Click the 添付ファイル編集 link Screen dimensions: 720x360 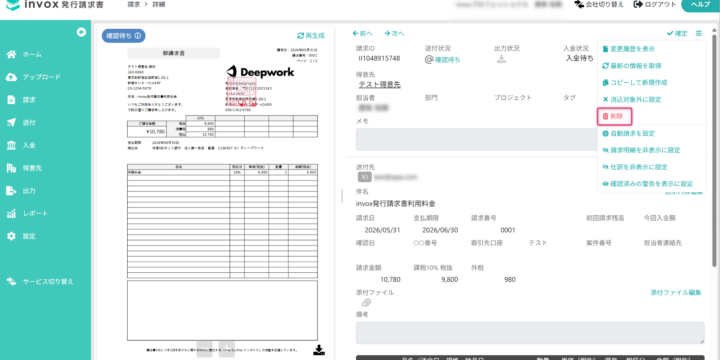[x=675, y=292]
